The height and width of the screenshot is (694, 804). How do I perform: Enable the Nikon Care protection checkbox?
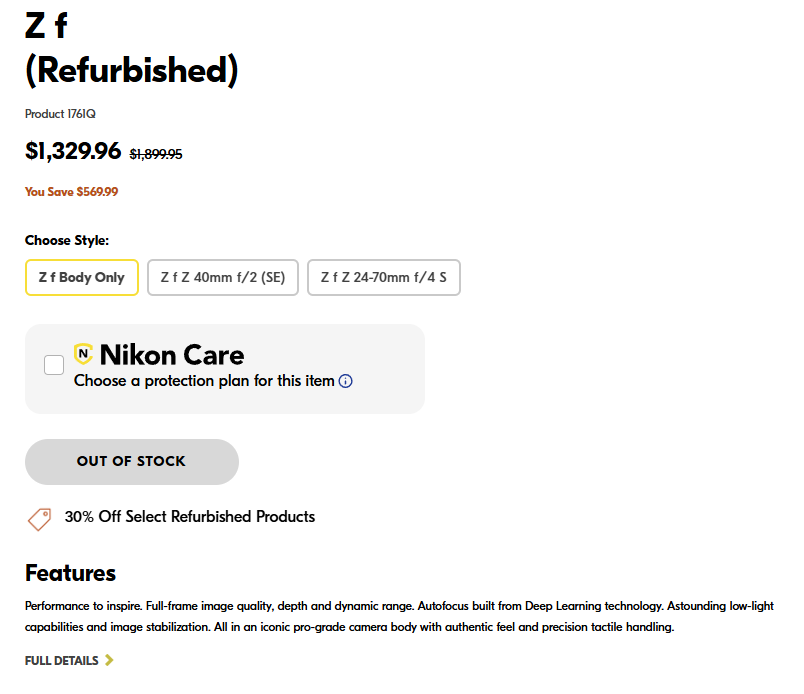(x=54, y=365)
